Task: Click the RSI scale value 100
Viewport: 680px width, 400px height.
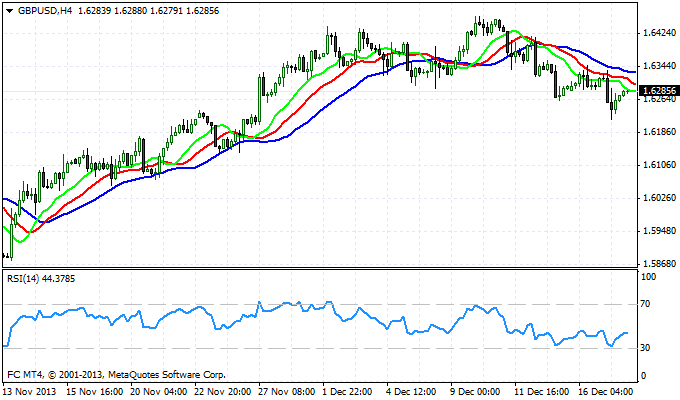Action: click(x=648, y=277)
